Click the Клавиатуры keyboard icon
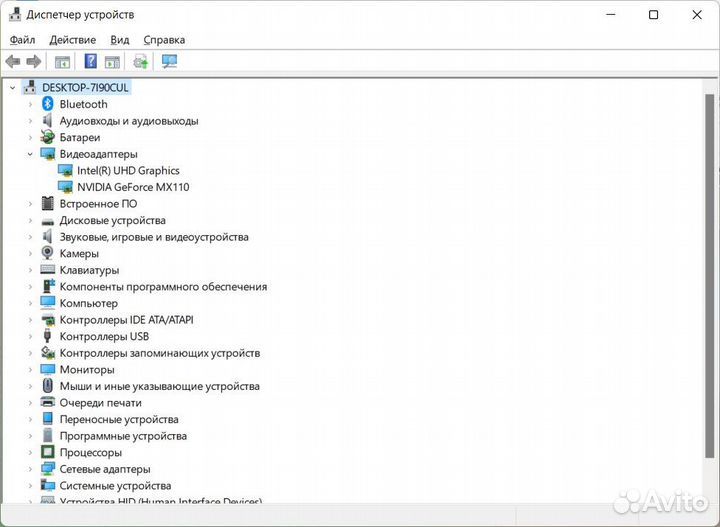Image resolution: width=720 pixels, height=527 pixels. tap(47, 269)
